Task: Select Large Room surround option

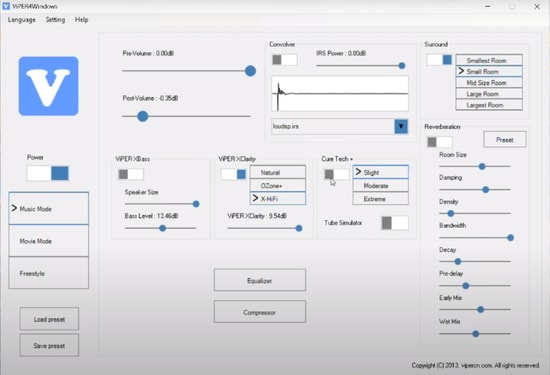Action: 489,94
